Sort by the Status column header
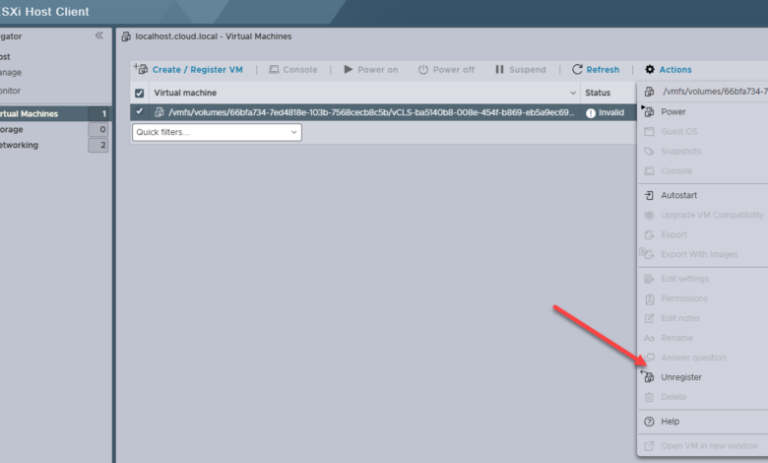This screenshot has width=768, height=463. [x=598, y=93]
